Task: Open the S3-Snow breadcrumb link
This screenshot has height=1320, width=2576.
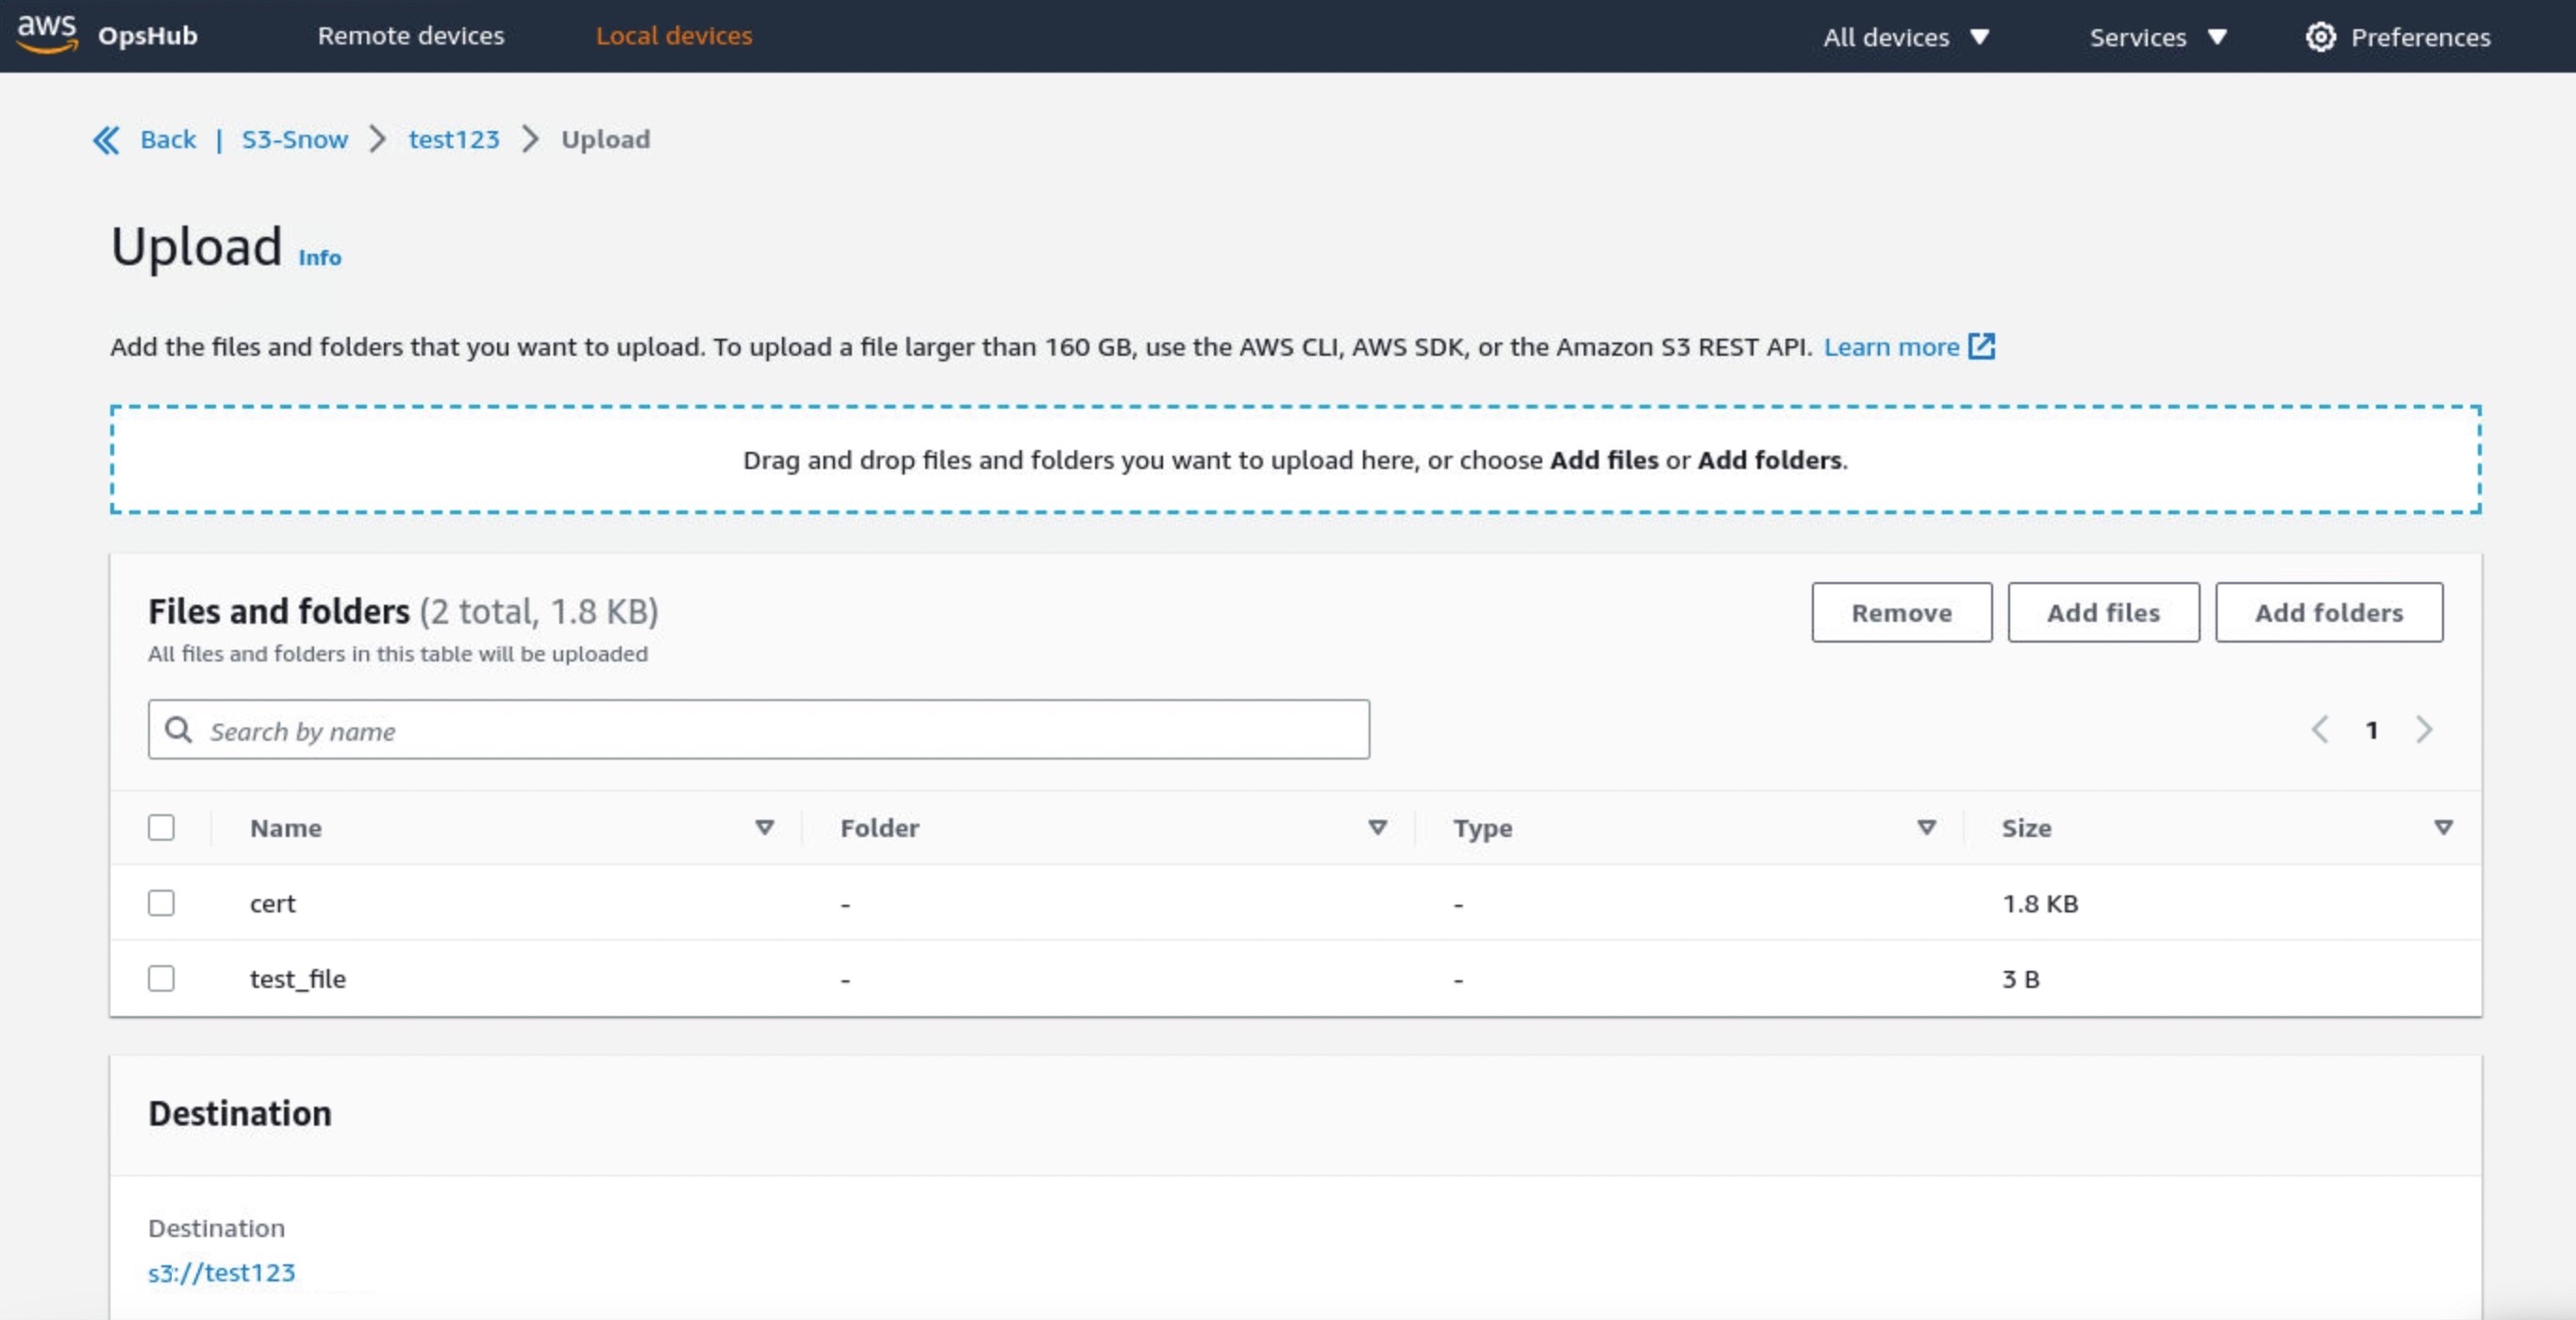Action: [295, 139]
